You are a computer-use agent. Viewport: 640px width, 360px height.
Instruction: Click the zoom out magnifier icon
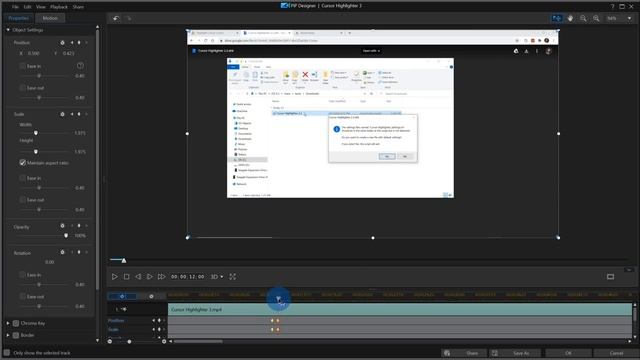[x=583, y=18]
